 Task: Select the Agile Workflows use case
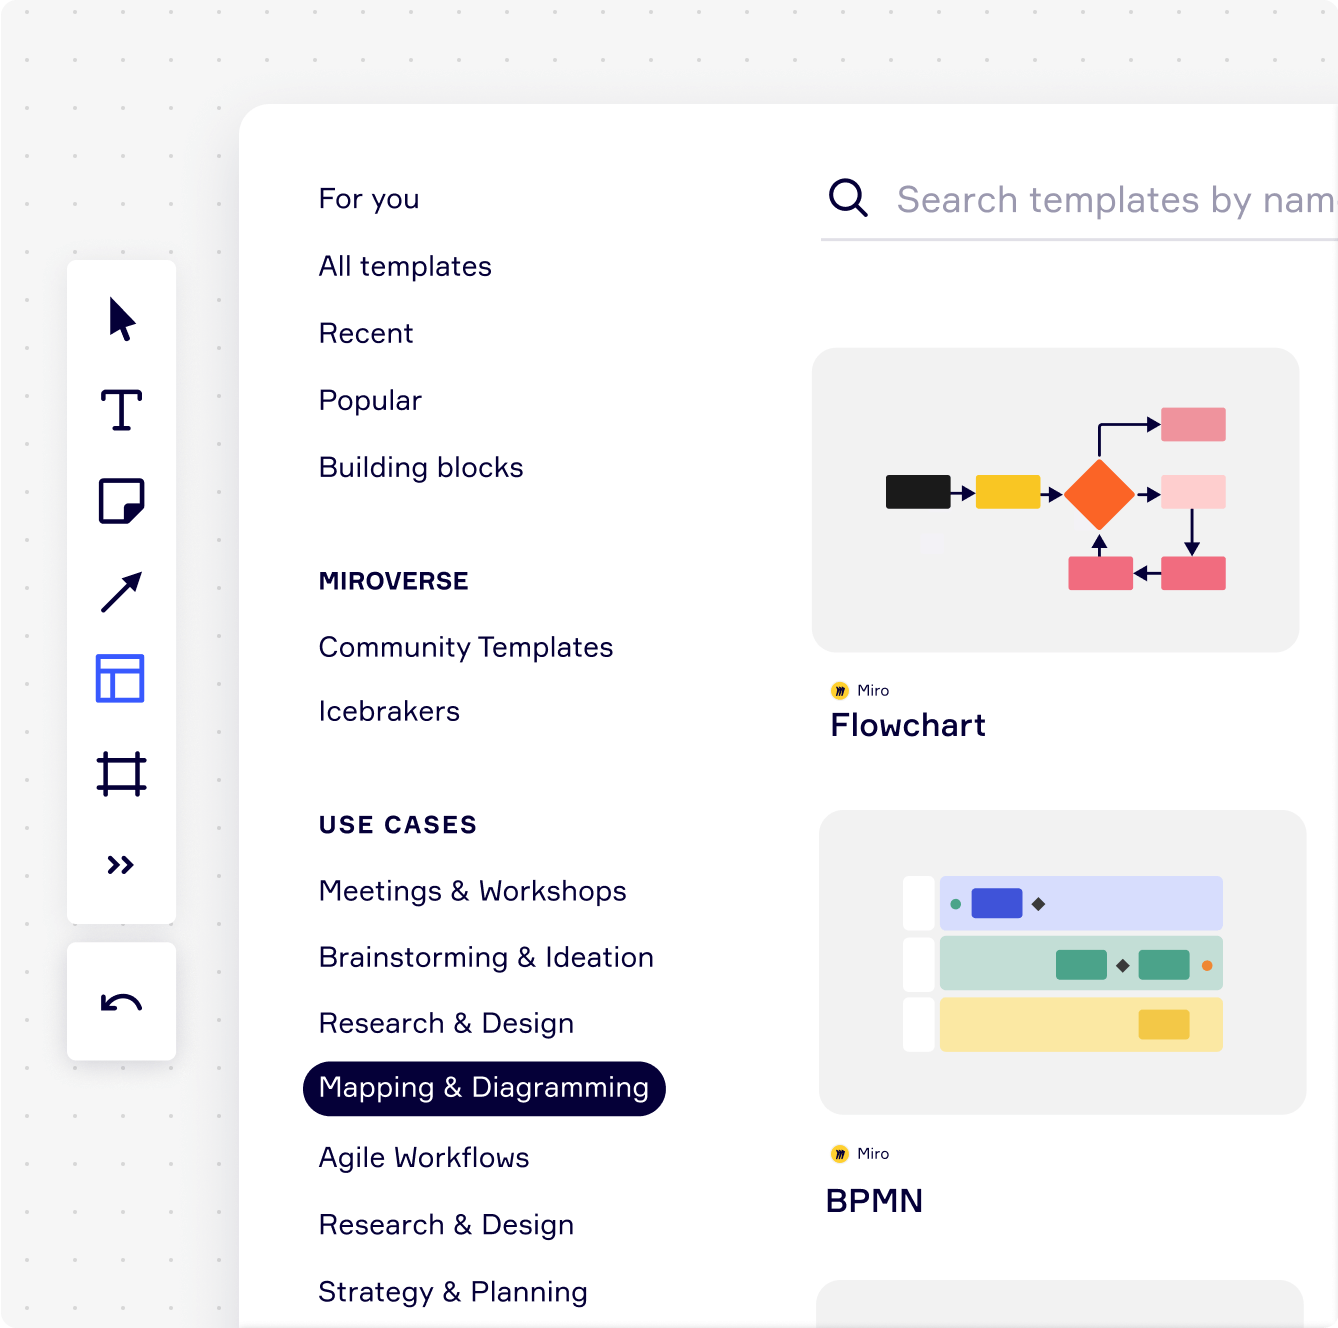[424, 1157]
